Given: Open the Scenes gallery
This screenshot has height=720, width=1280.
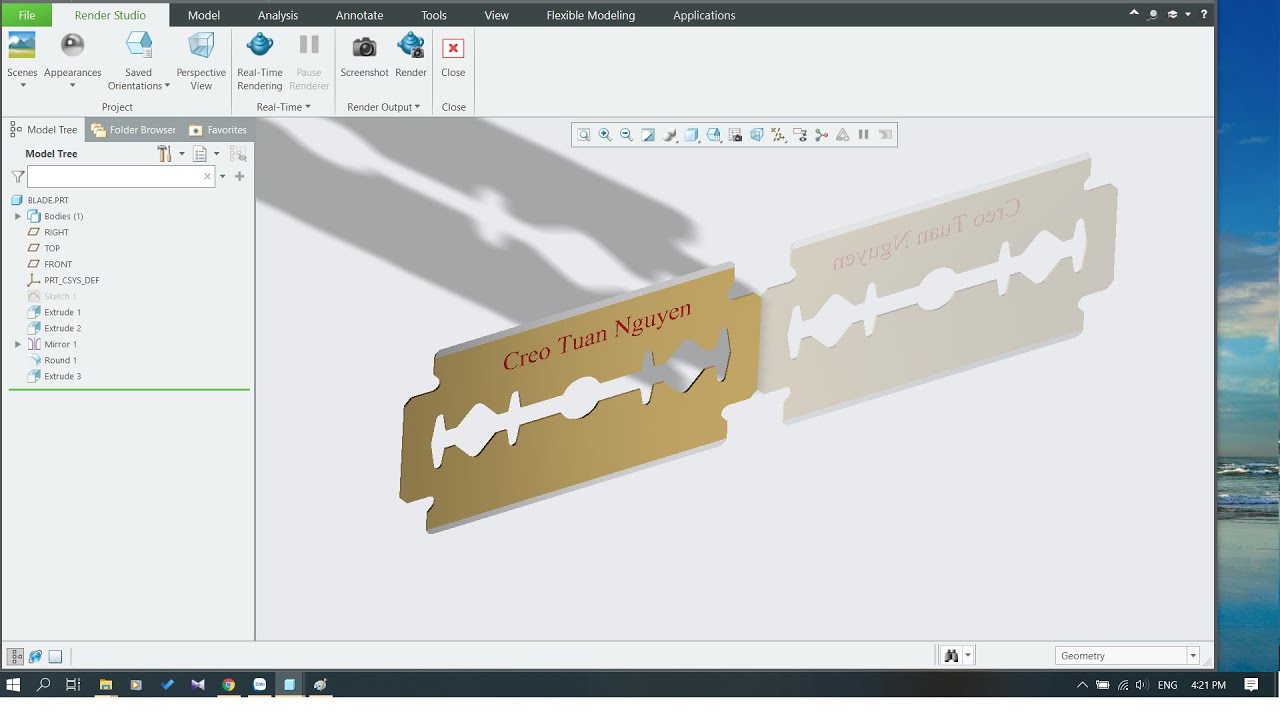Looking at the screenshot, I should coord(22,60).
